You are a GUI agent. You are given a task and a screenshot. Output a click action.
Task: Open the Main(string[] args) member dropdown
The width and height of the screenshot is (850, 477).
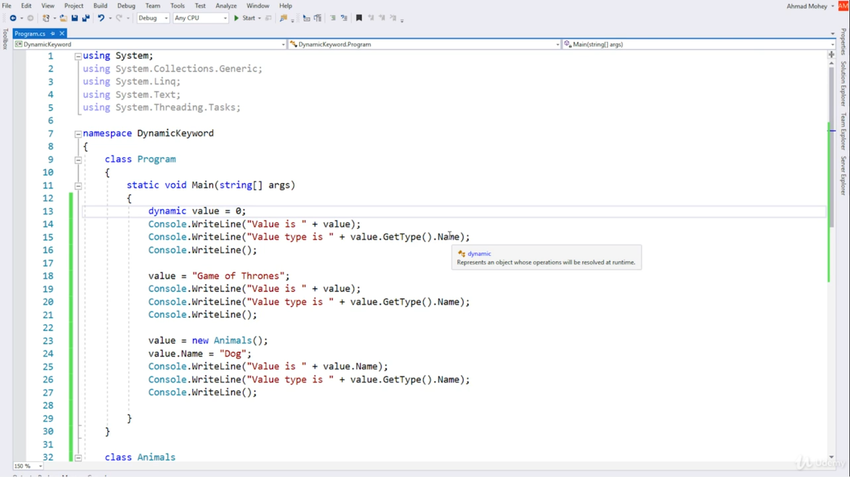[x=698, y=44]
